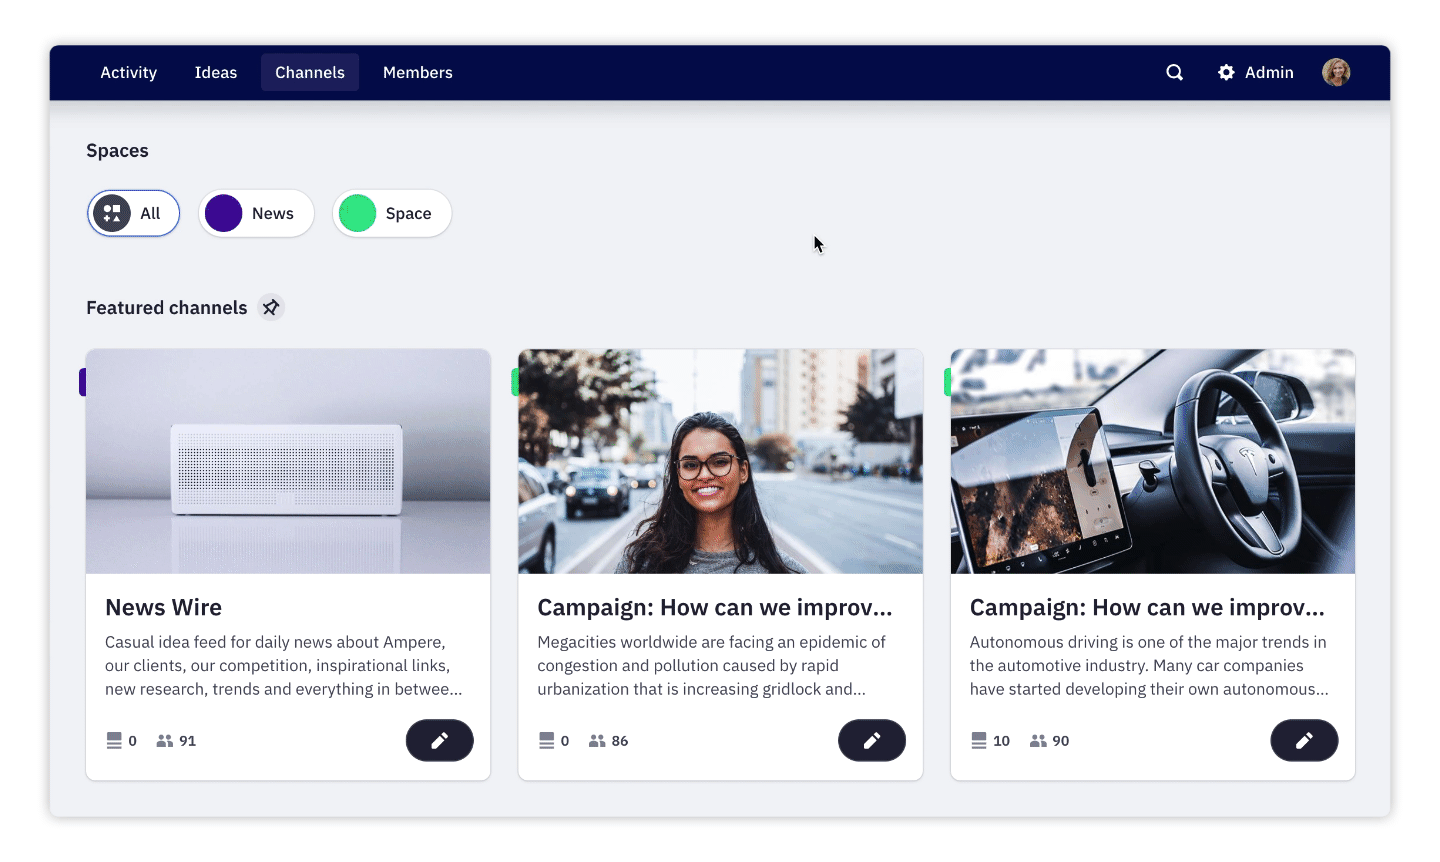
Task: Click the members icon on News Wire card
Action: (x=165, y=741)
